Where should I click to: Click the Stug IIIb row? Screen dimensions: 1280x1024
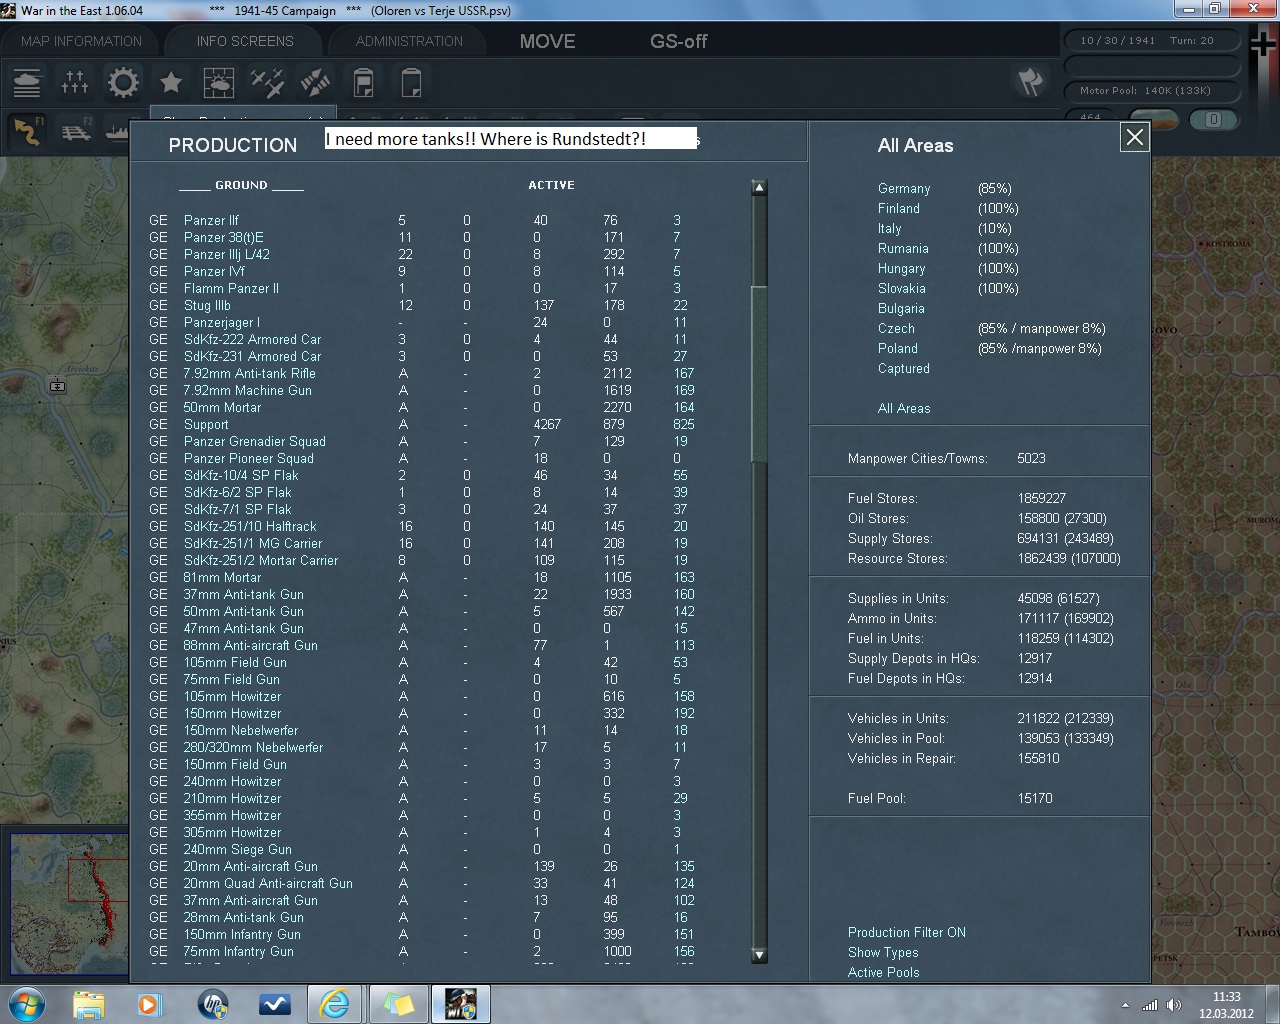point(416,305)
